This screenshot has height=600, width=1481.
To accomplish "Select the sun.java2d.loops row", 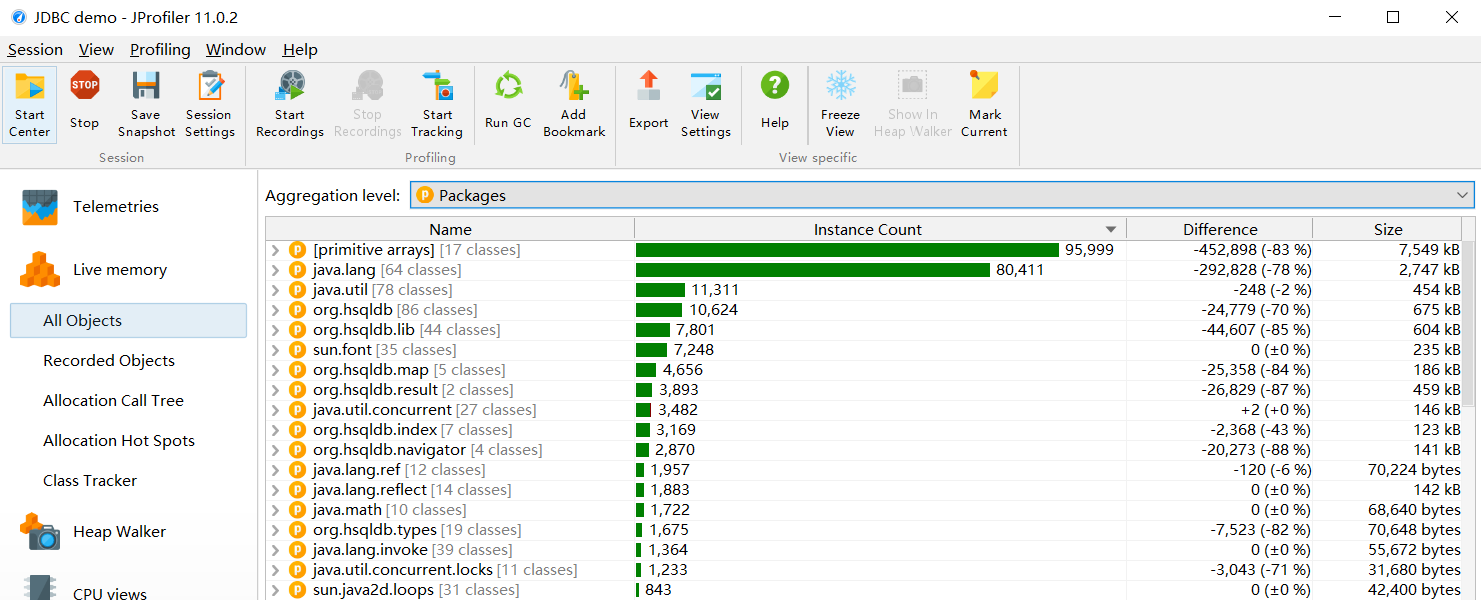I will coord(864,590).
